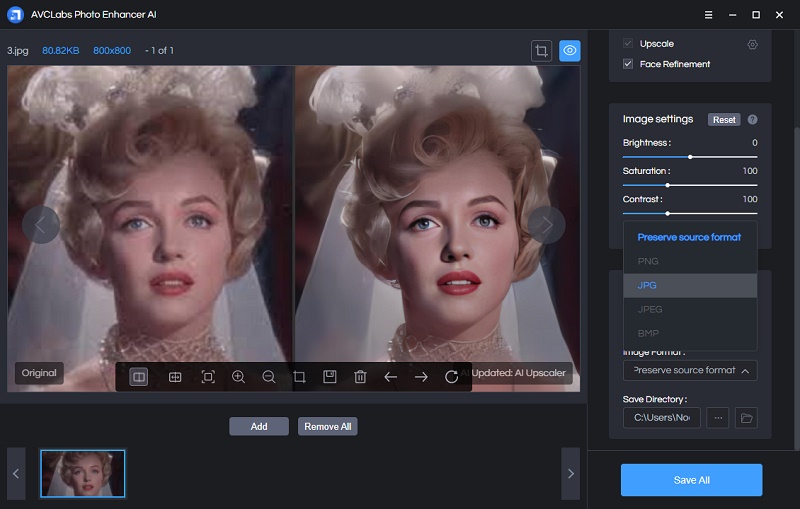Click the right panel vertical scrollbar

tap(797, 288)
